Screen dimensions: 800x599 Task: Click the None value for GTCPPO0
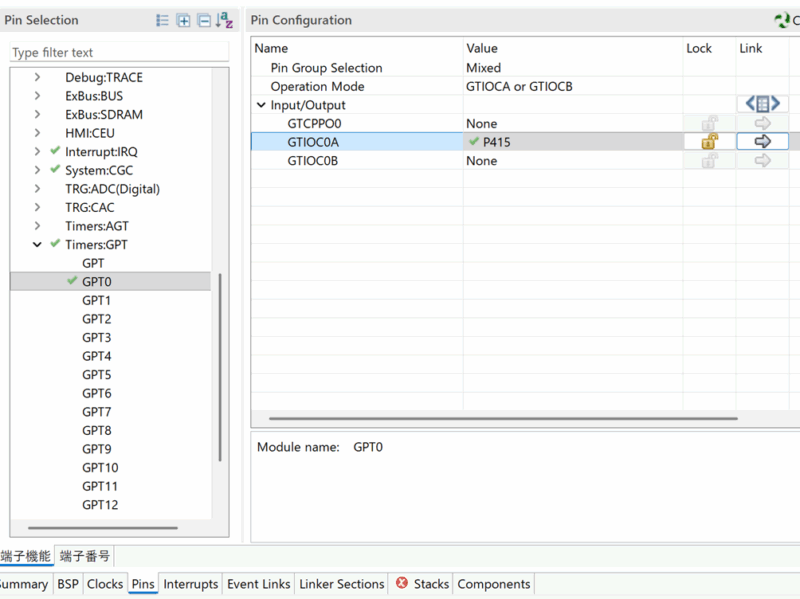click(482, 123)
